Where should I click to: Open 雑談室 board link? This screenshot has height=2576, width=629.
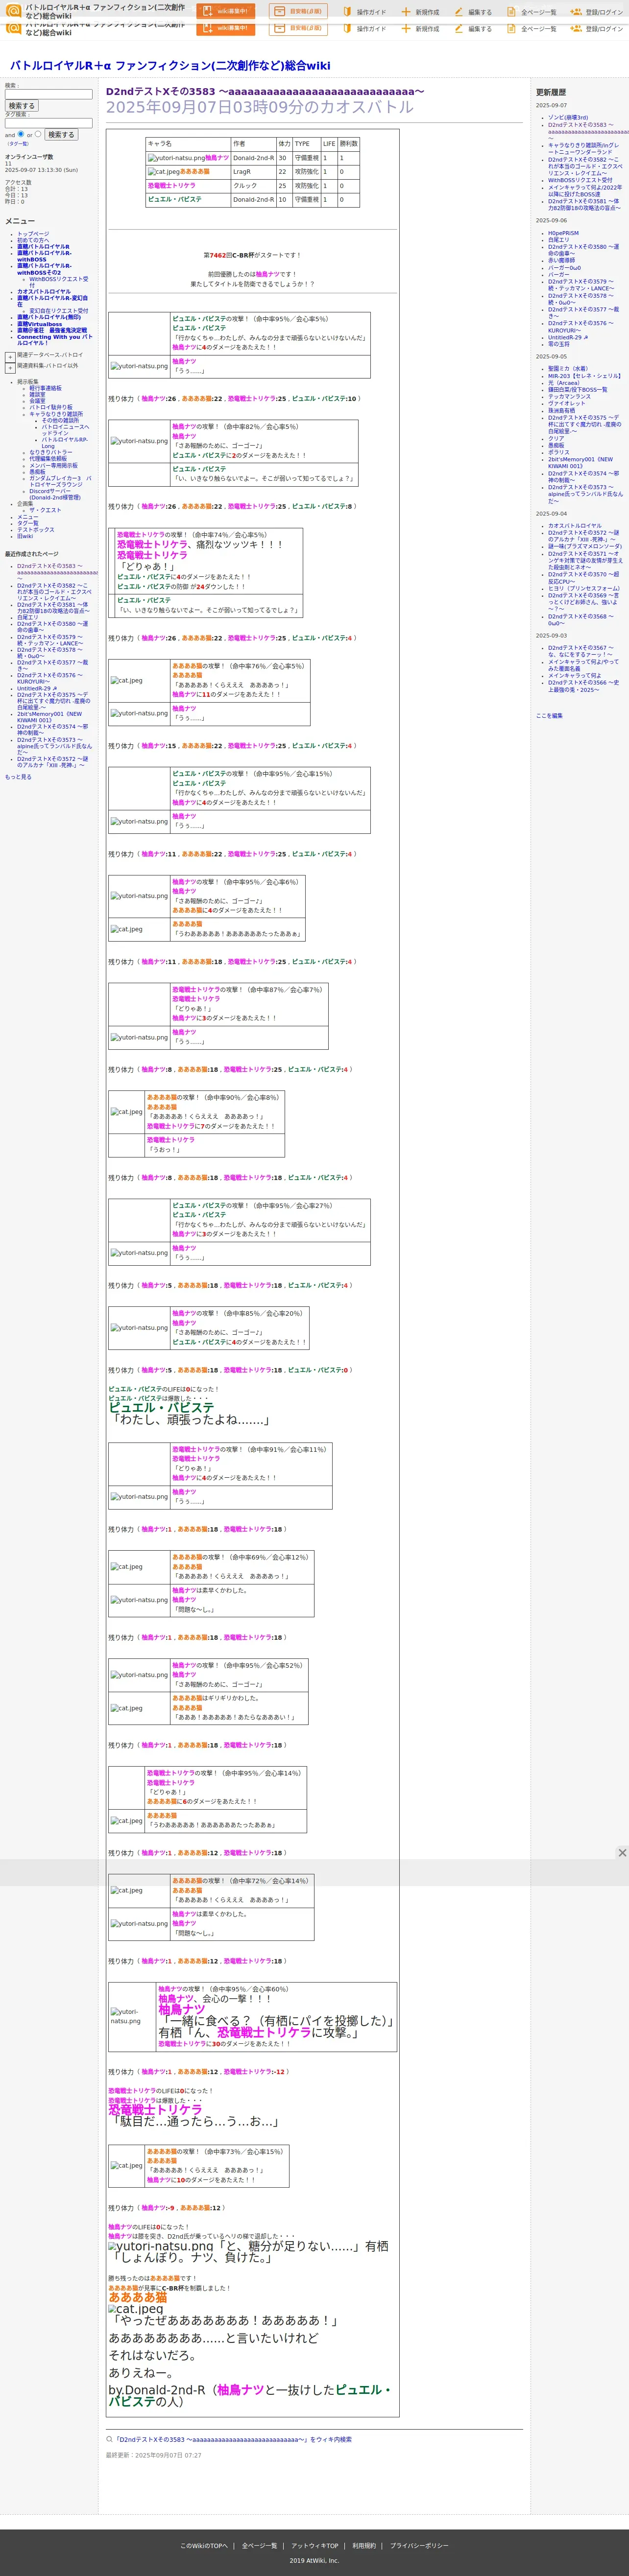[37, 394]
